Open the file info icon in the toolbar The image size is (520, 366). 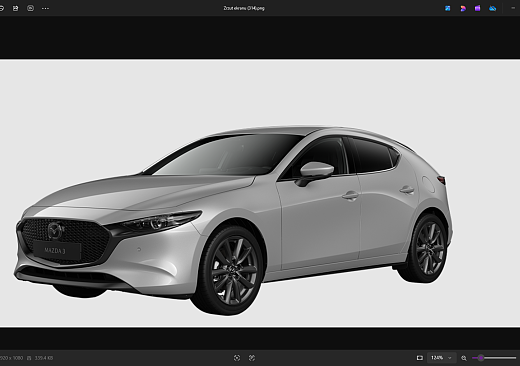coord(30,8)
